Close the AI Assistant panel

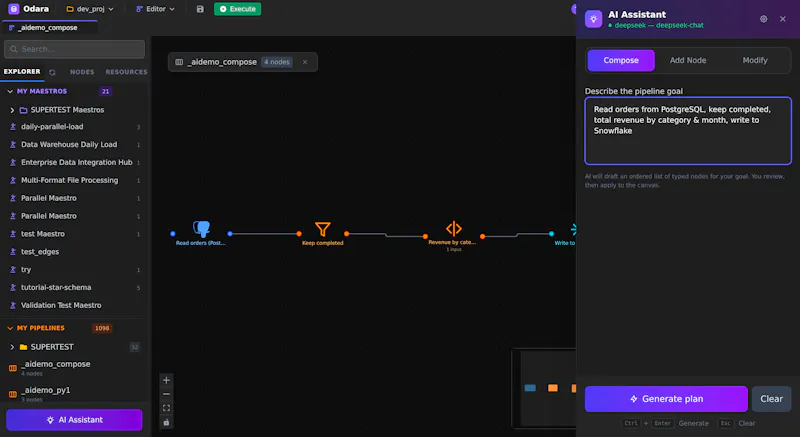pos(783,19)
